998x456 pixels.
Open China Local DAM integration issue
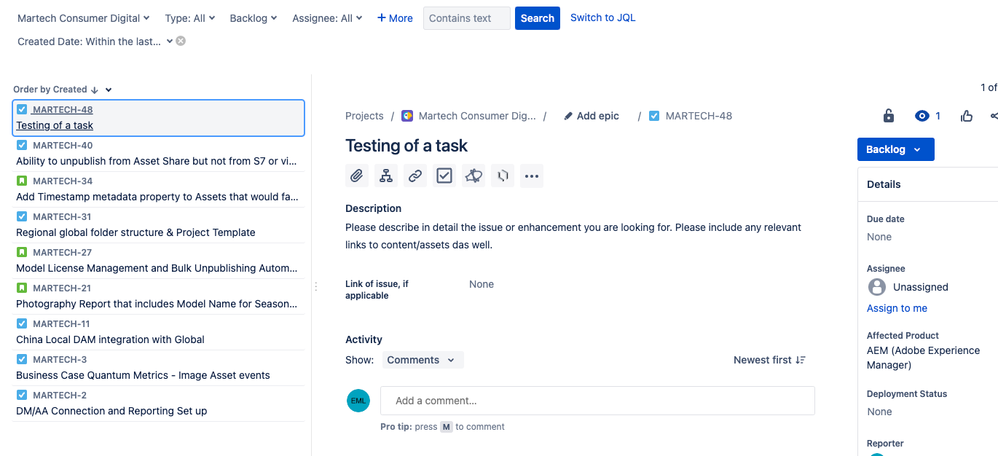[158, 332]
